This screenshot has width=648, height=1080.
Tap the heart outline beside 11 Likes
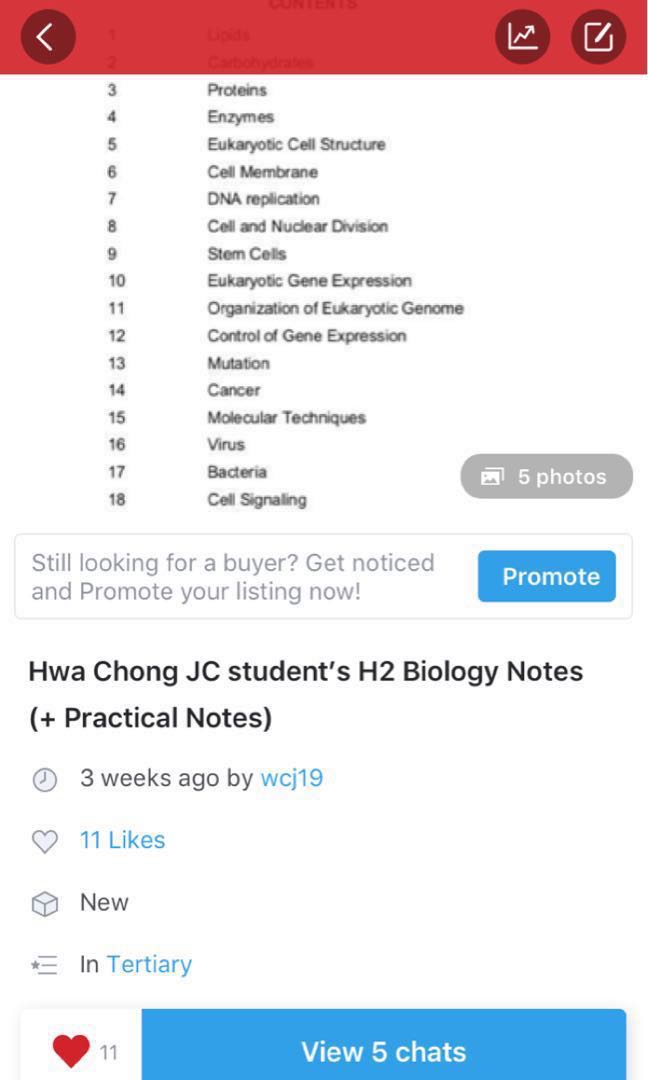[x=43, y=840]
